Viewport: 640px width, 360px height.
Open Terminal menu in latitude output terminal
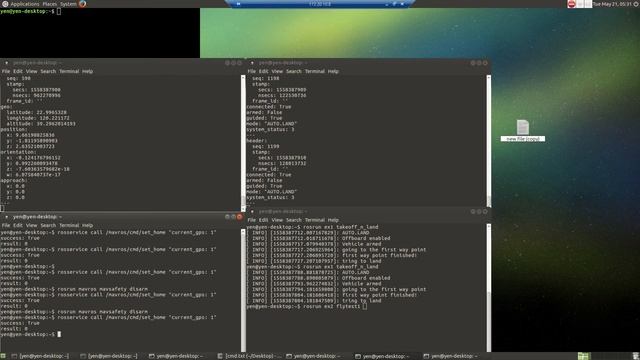(x=69, y=71)
